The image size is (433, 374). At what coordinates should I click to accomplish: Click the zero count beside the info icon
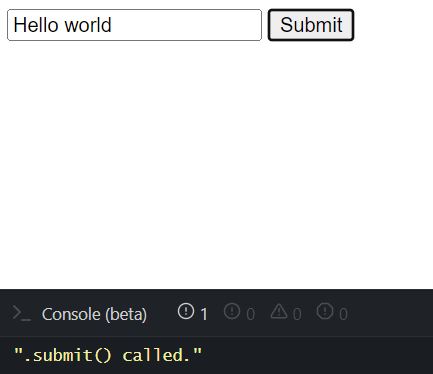250,314
